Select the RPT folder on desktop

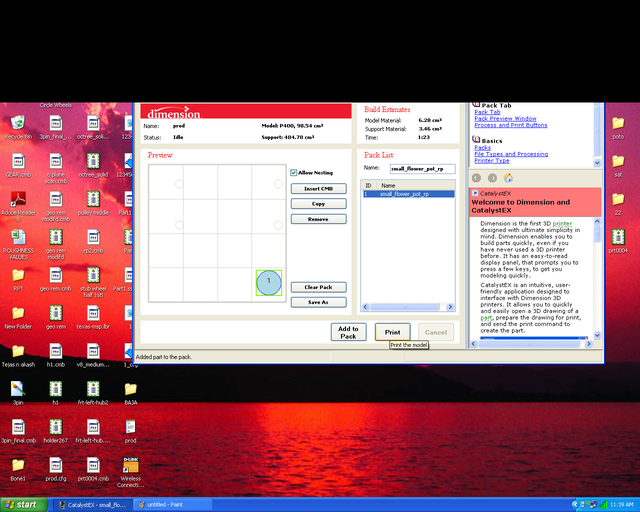[18, 280]
